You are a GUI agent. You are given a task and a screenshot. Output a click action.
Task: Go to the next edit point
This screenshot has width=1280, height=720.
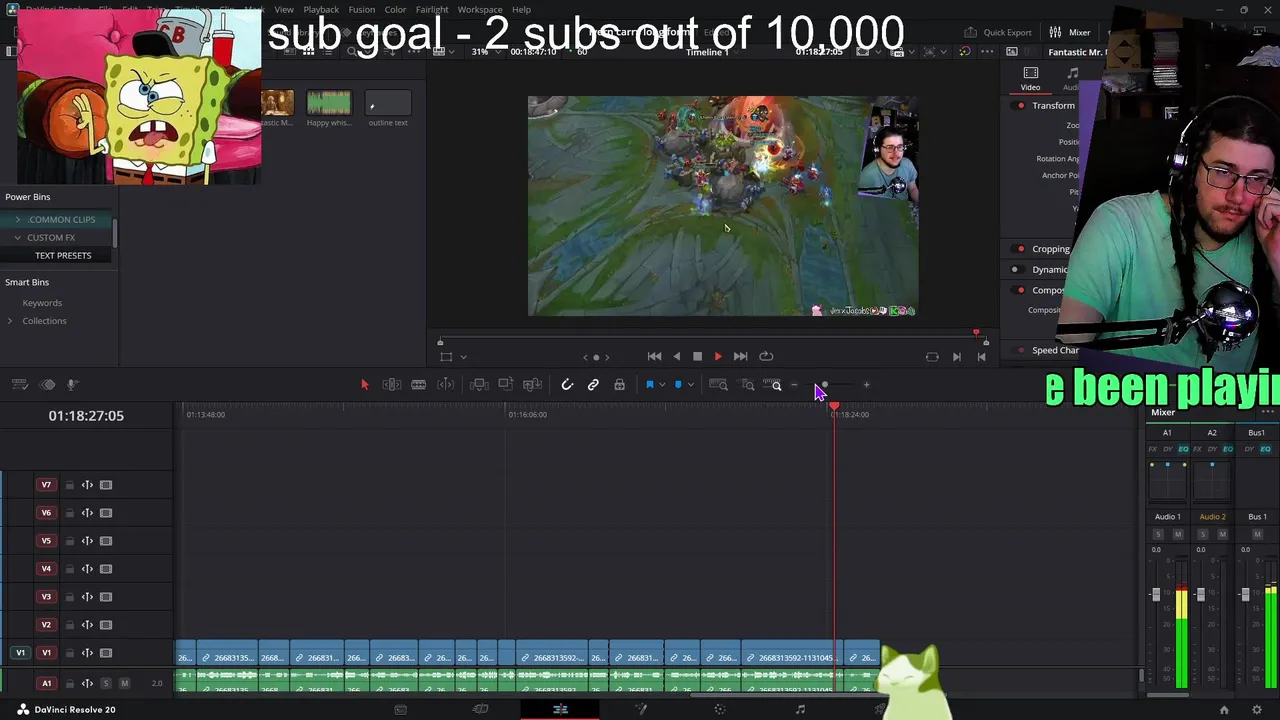(956, 357)
